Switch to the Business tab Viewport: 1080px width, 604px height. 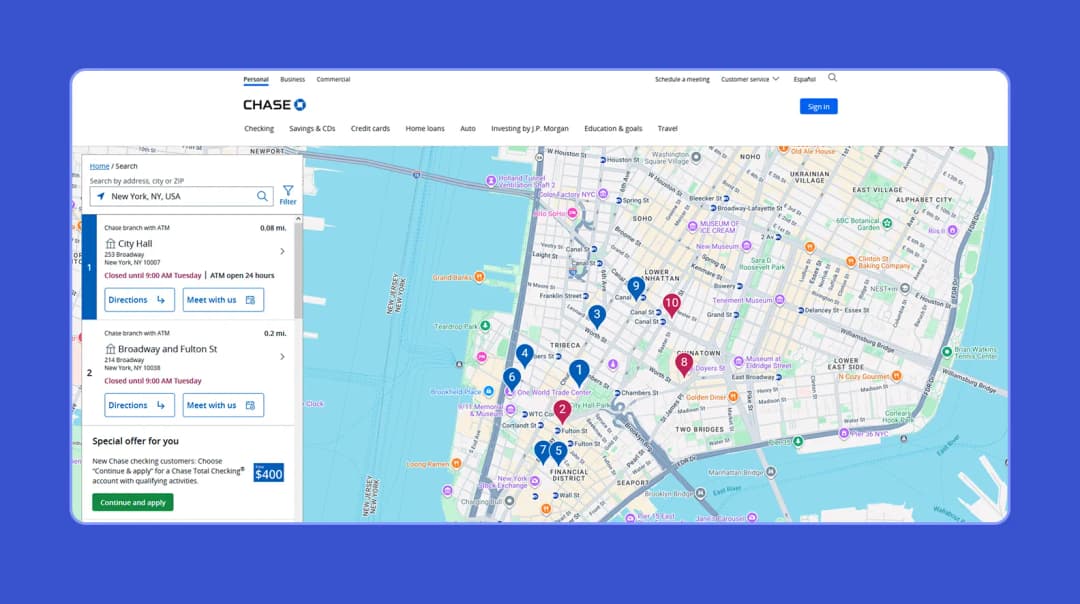292,79
